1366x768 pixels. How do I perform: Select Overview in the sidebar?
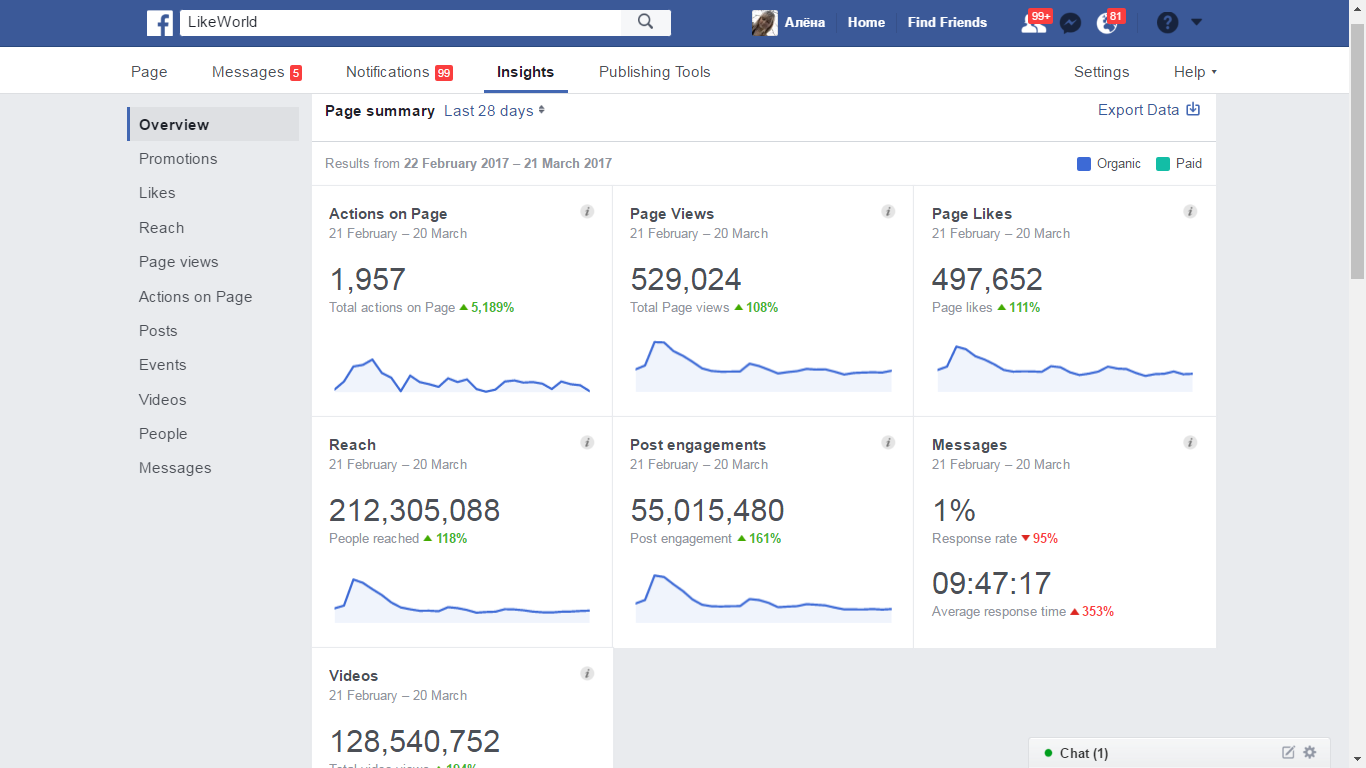(x=213, y=125)
